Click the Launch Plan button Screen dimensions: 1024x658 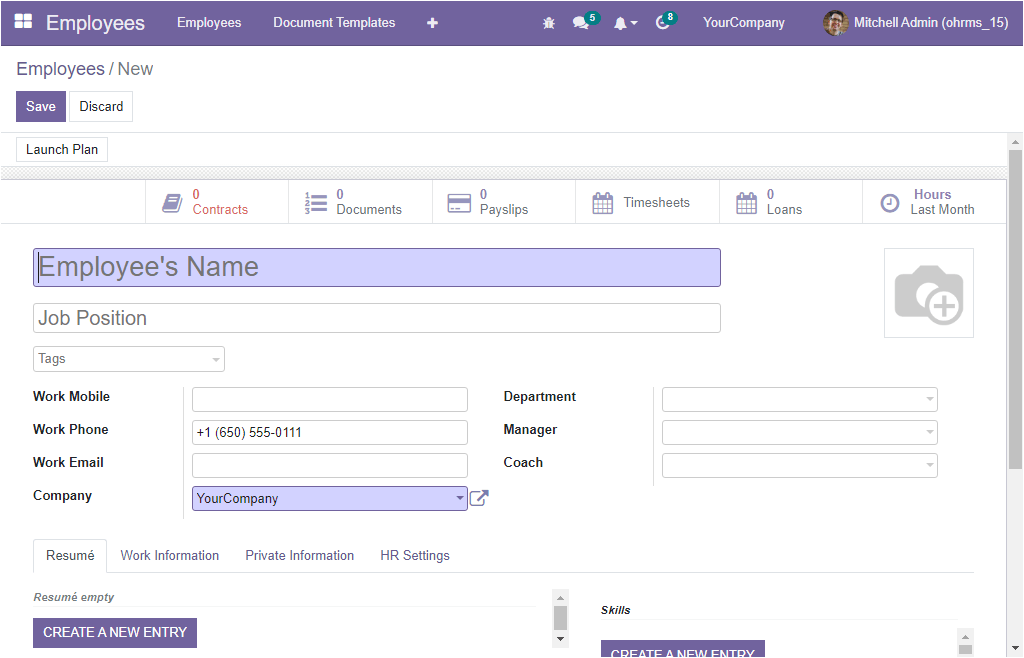point(62,150)
